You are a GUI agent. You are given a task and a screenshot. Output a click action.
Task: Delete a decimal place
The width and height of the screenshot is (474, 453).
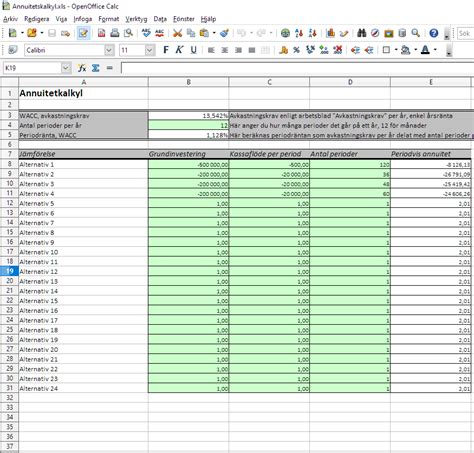point(337,50)
